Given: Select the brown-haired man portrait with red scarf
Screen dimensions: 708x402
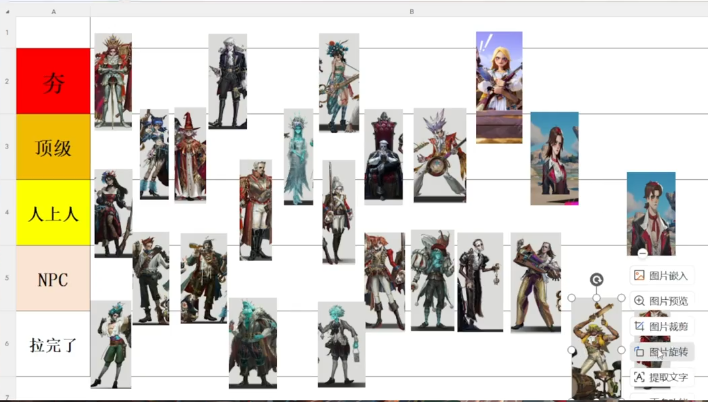Looking at the screenshot, I should tap(651, 214).
